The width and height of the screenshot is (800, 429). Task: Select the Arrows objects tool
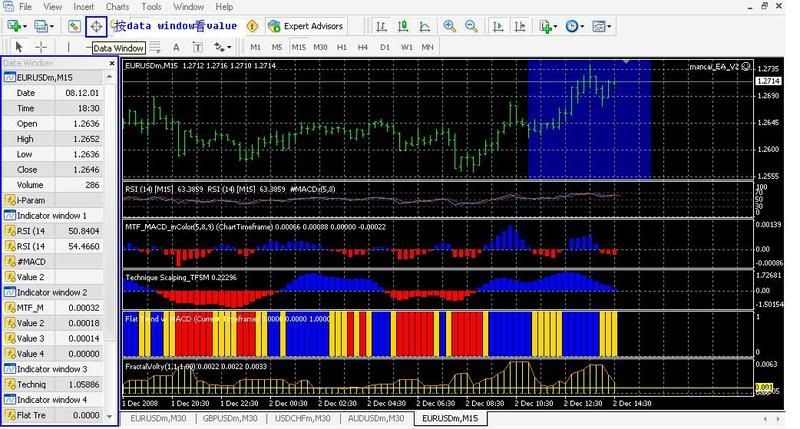219,47
